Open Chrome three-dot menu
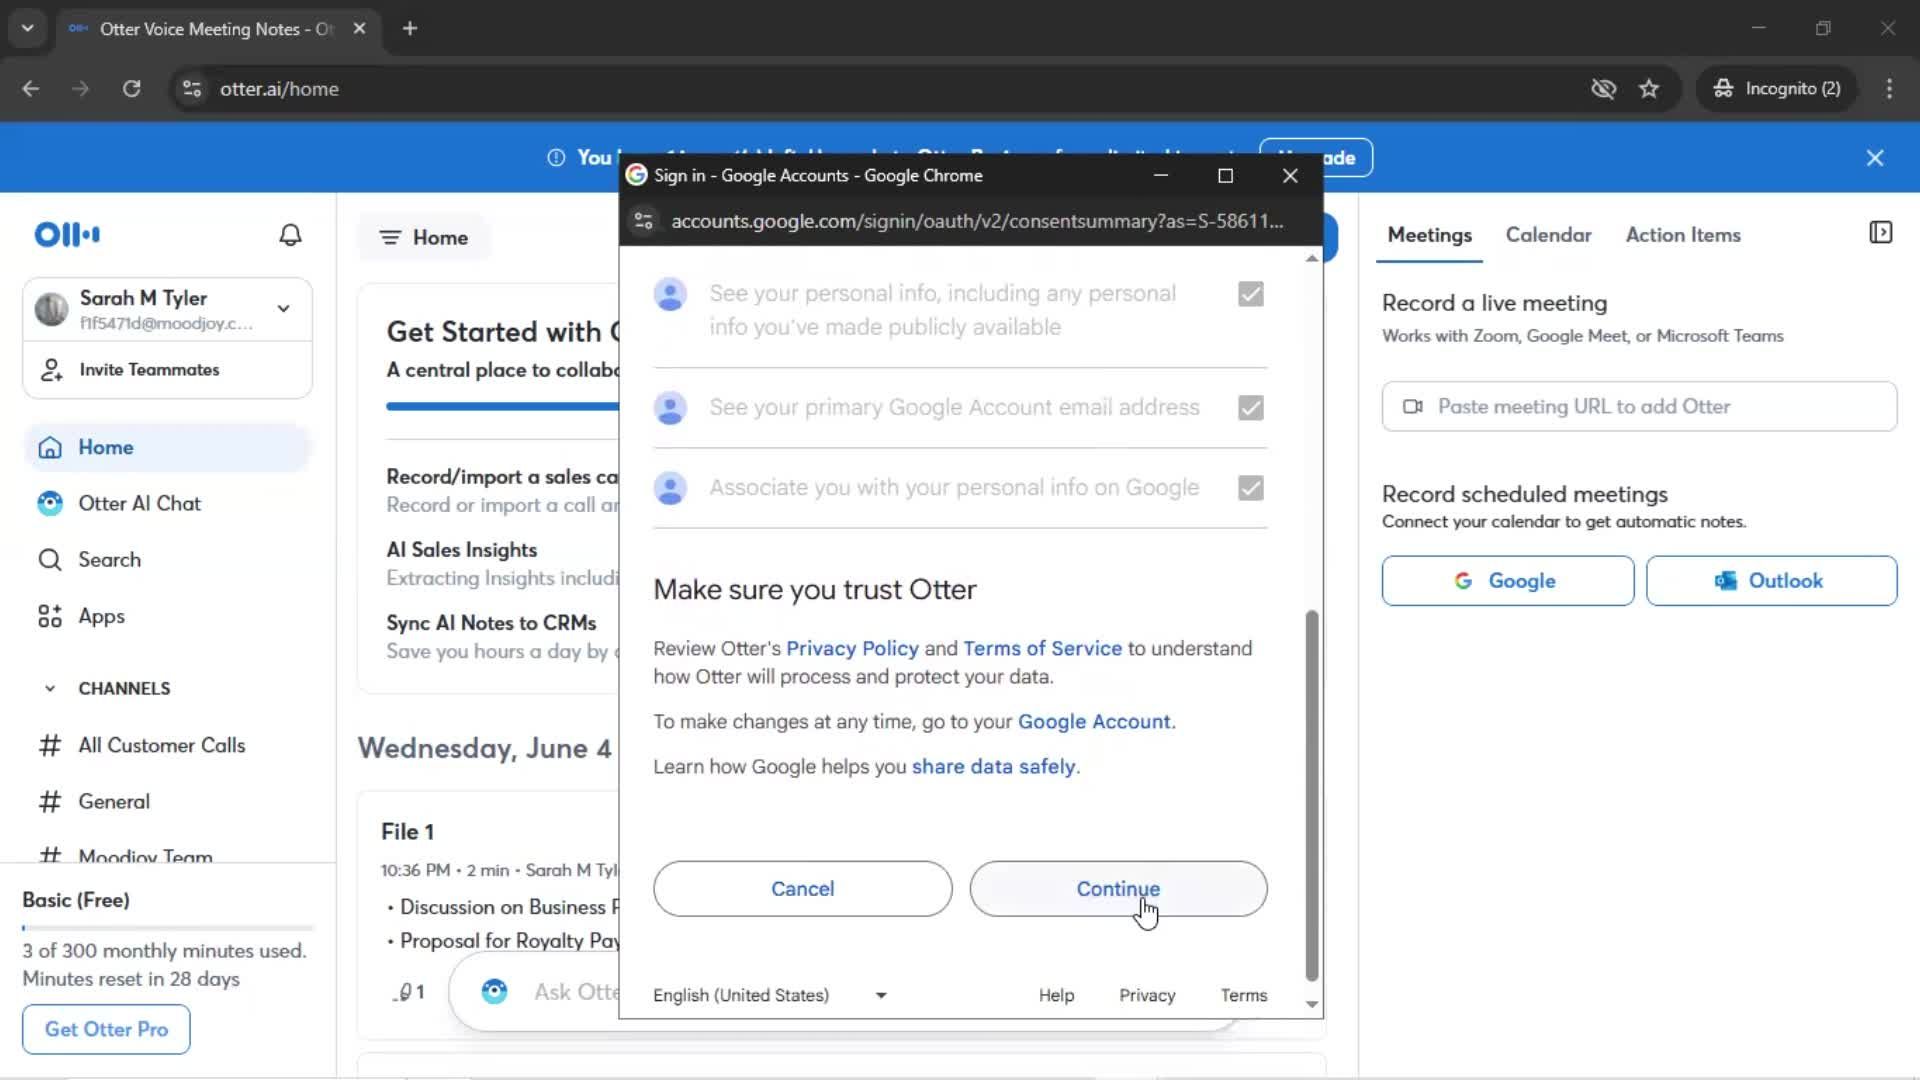This screenshot has height=1080, width=1920. 1889,89
